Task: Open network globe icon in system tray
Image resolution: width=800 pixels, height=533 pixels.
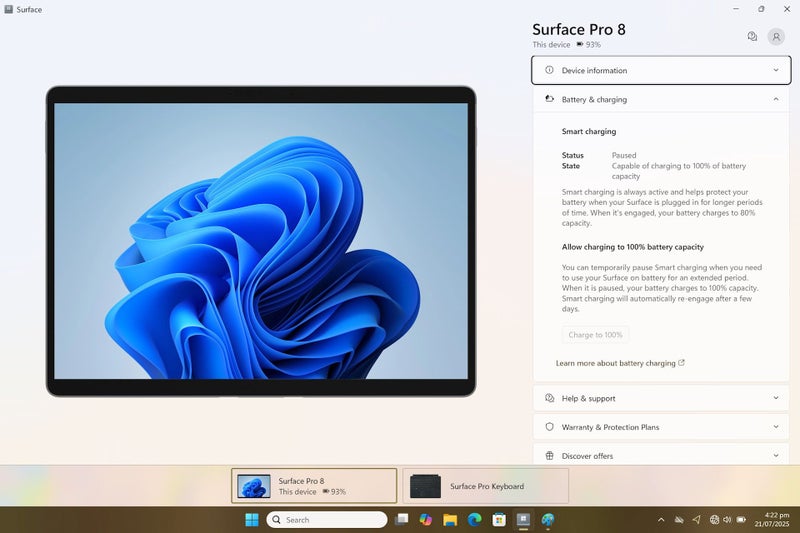Action: [714, 520]
